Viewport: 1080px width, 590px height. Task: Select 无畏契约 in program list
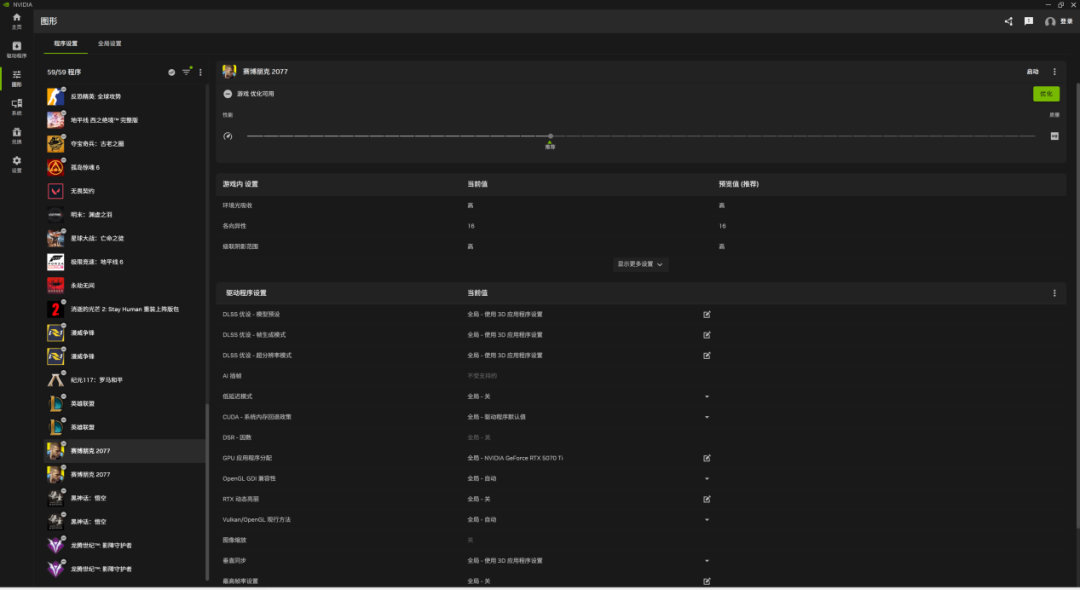124,191
